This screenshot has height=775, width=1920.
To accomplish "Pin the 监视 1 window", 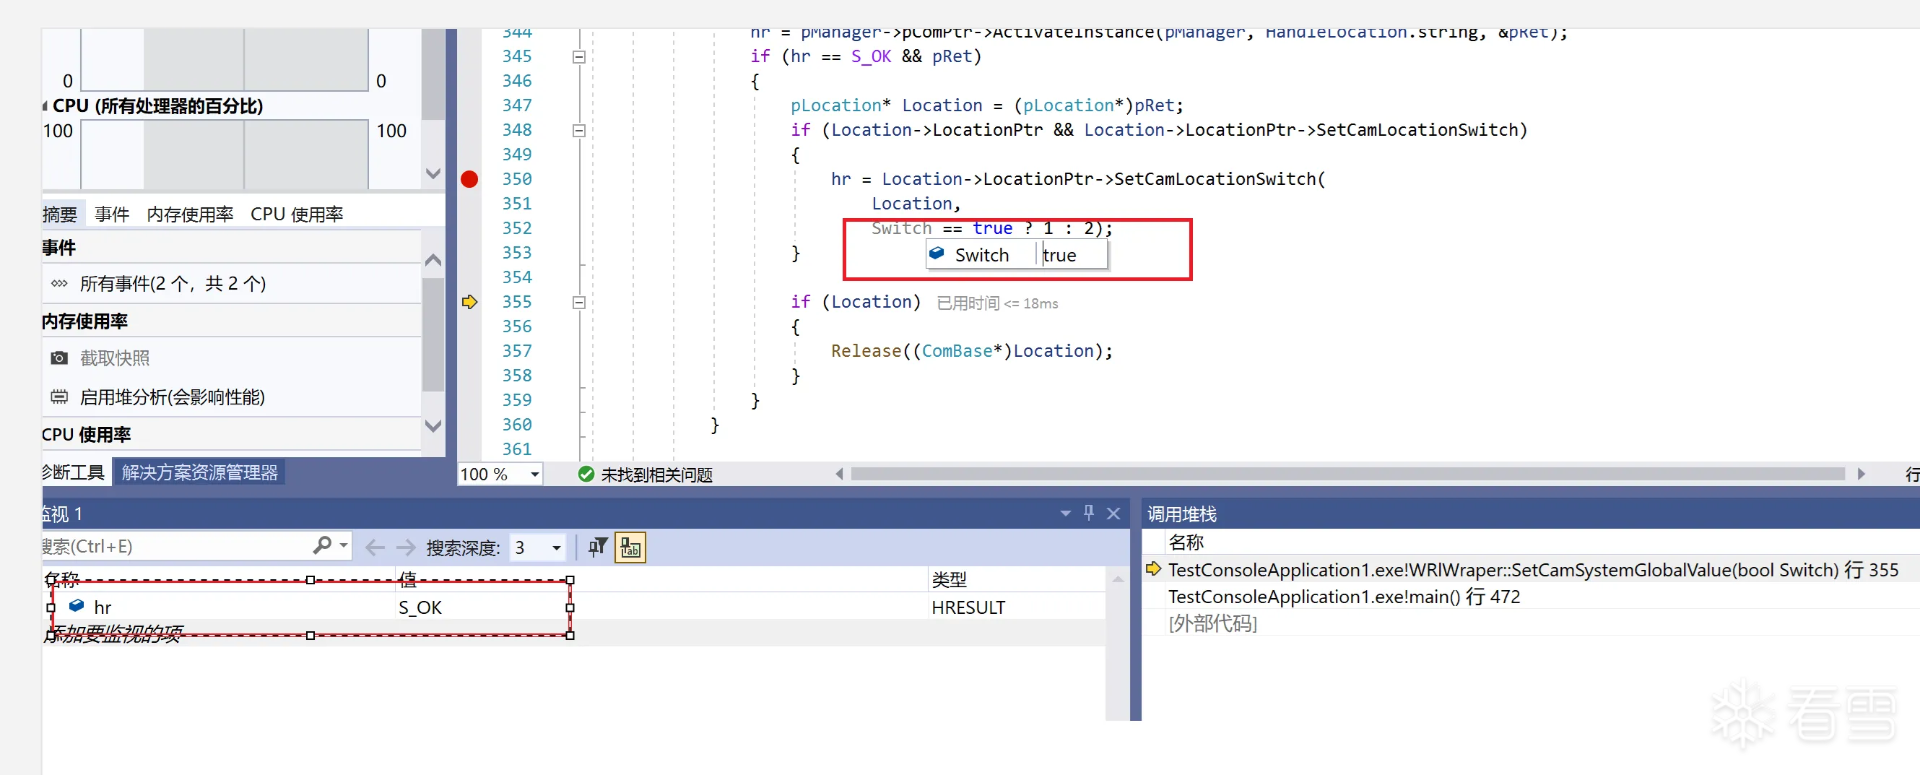I will pyautogui.click(x=1089, y=513).
